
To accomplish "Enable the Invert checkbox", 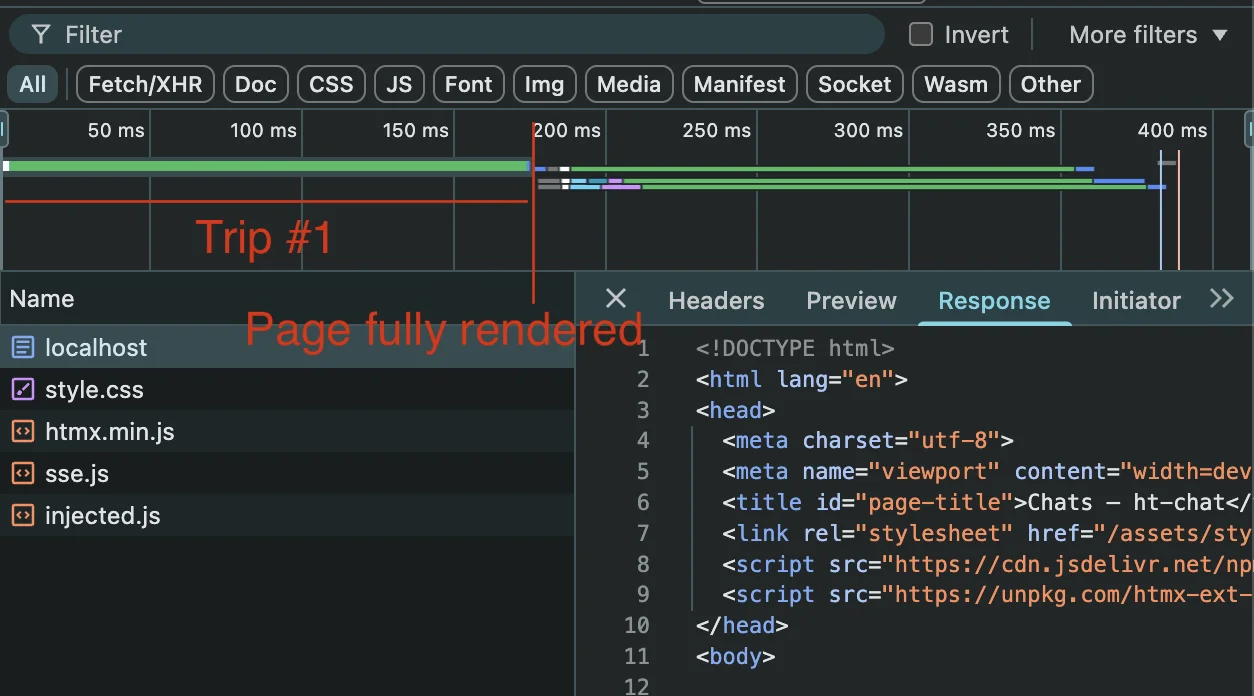I will [x=921, y=35].
